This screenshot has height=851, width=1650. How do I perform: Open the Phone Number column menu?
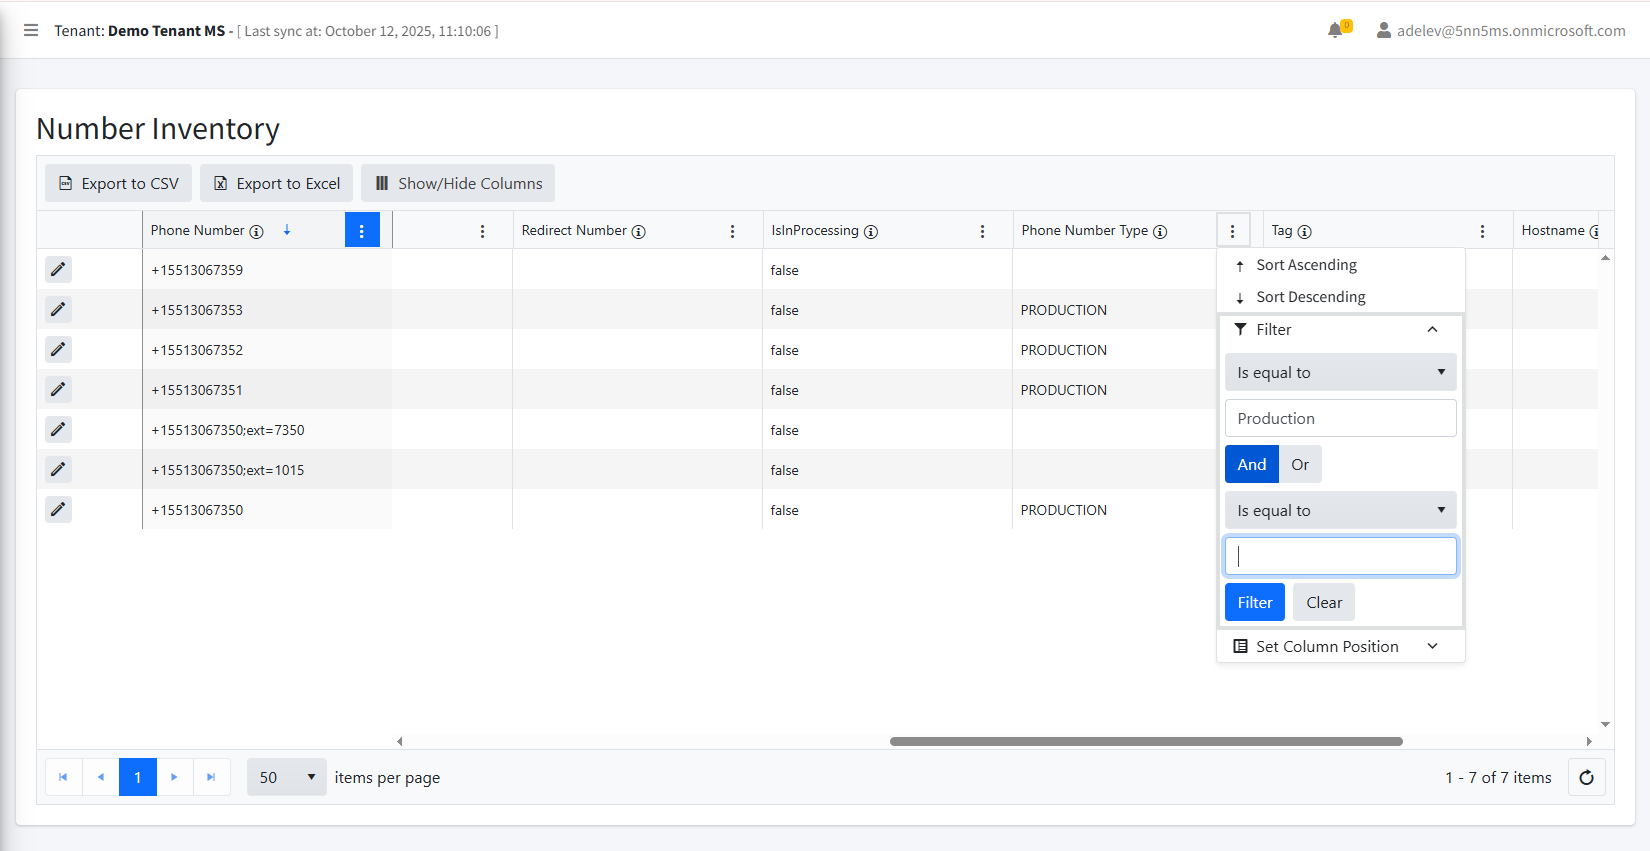(361, 230)
